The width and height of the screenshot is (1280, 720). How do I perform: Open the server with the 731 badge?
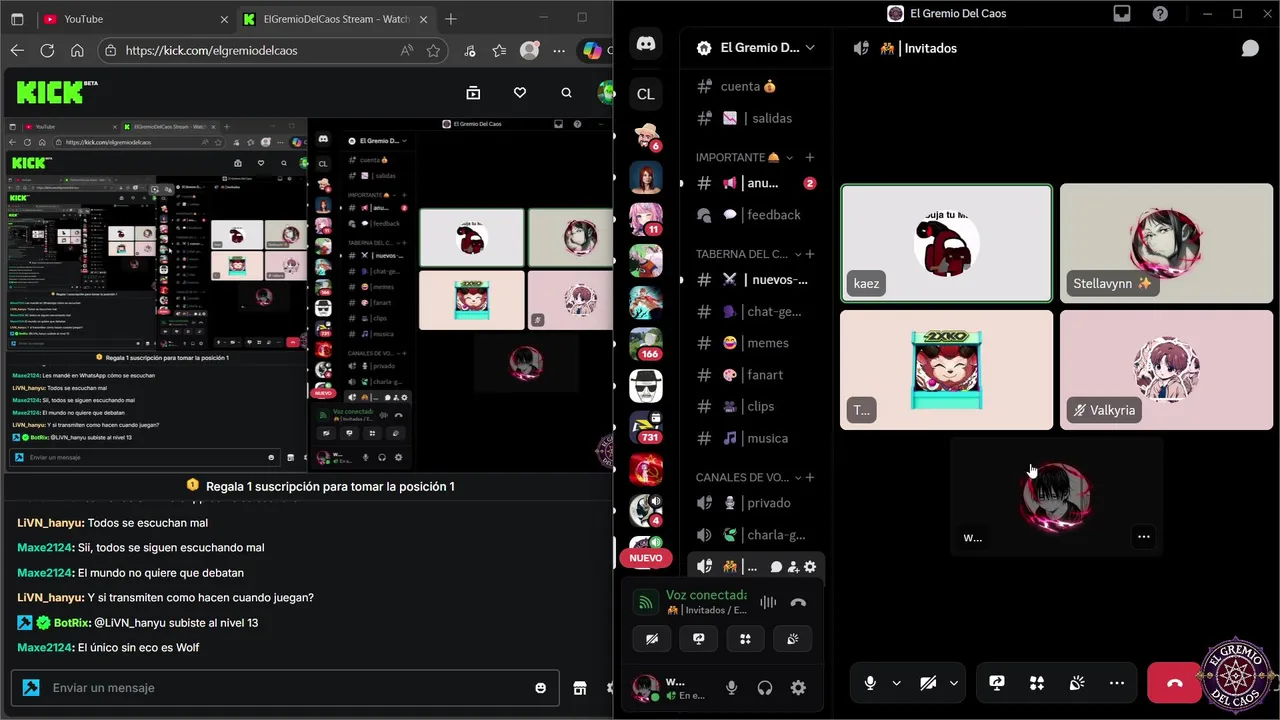pos(646,428)
